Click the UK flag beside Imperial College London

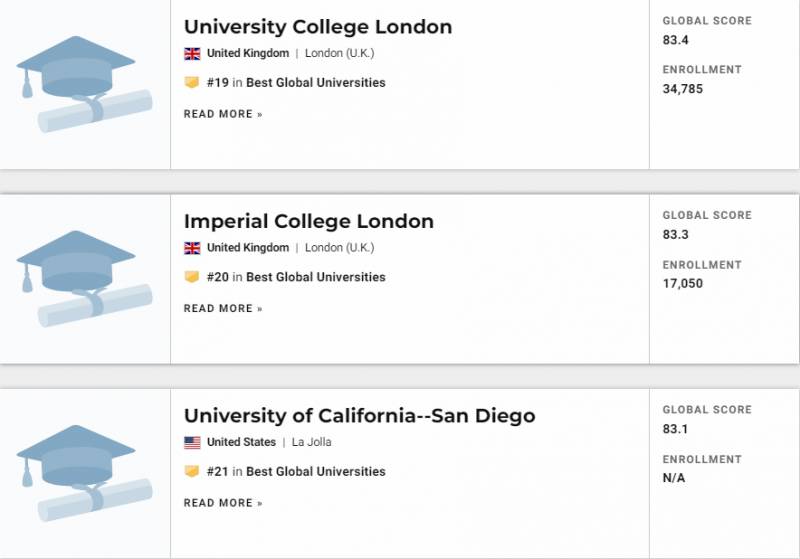pos(192,248)
